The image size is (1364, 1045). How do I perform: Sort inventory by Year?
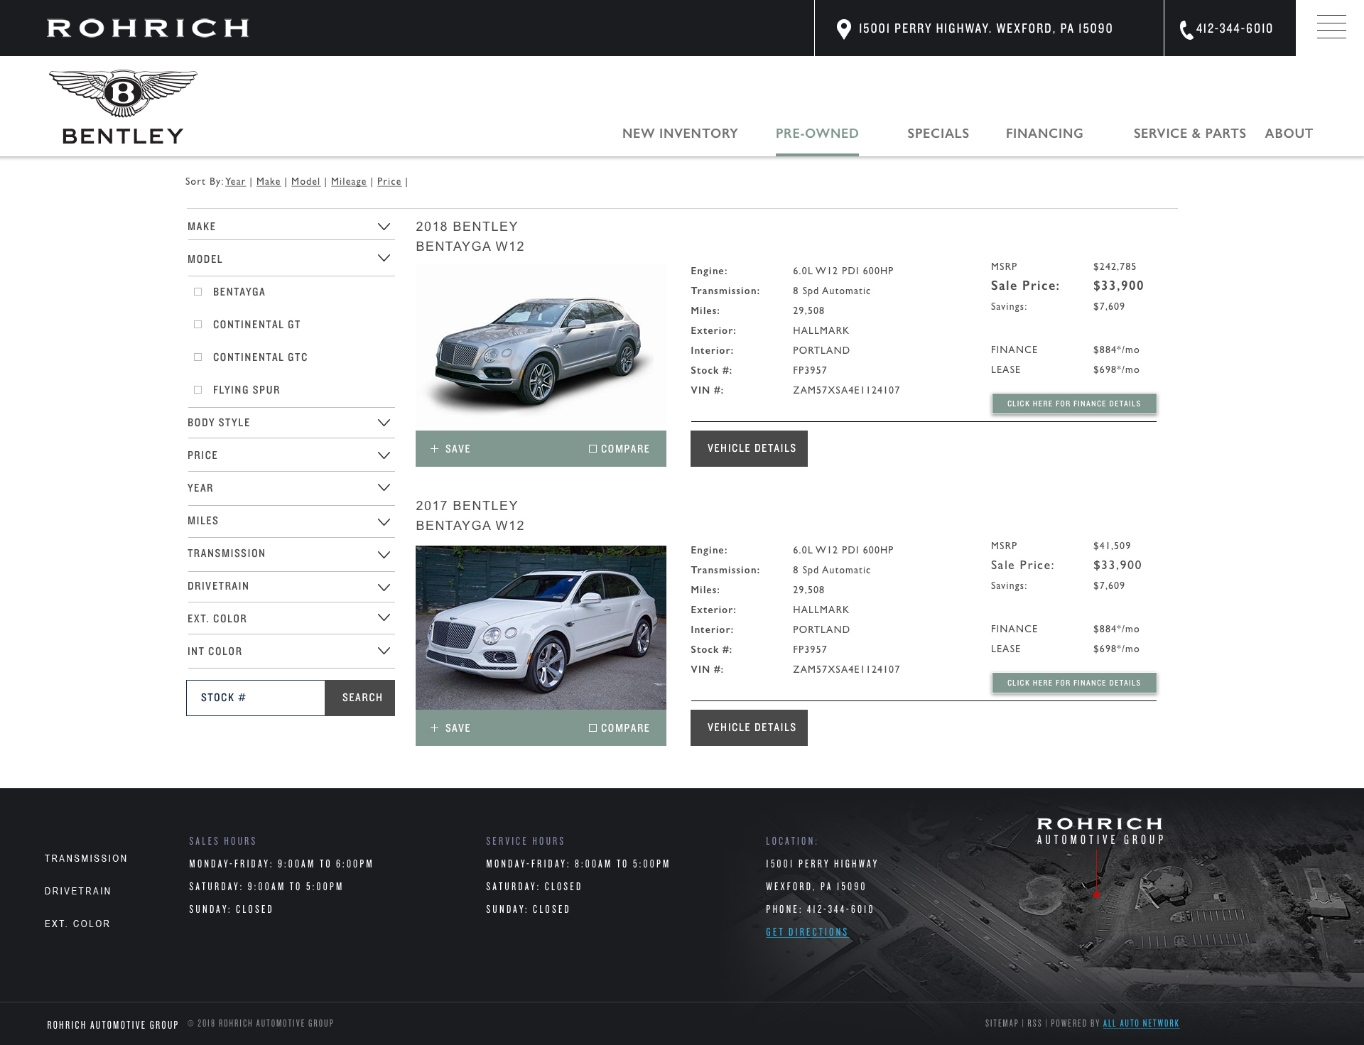point(235,181)
